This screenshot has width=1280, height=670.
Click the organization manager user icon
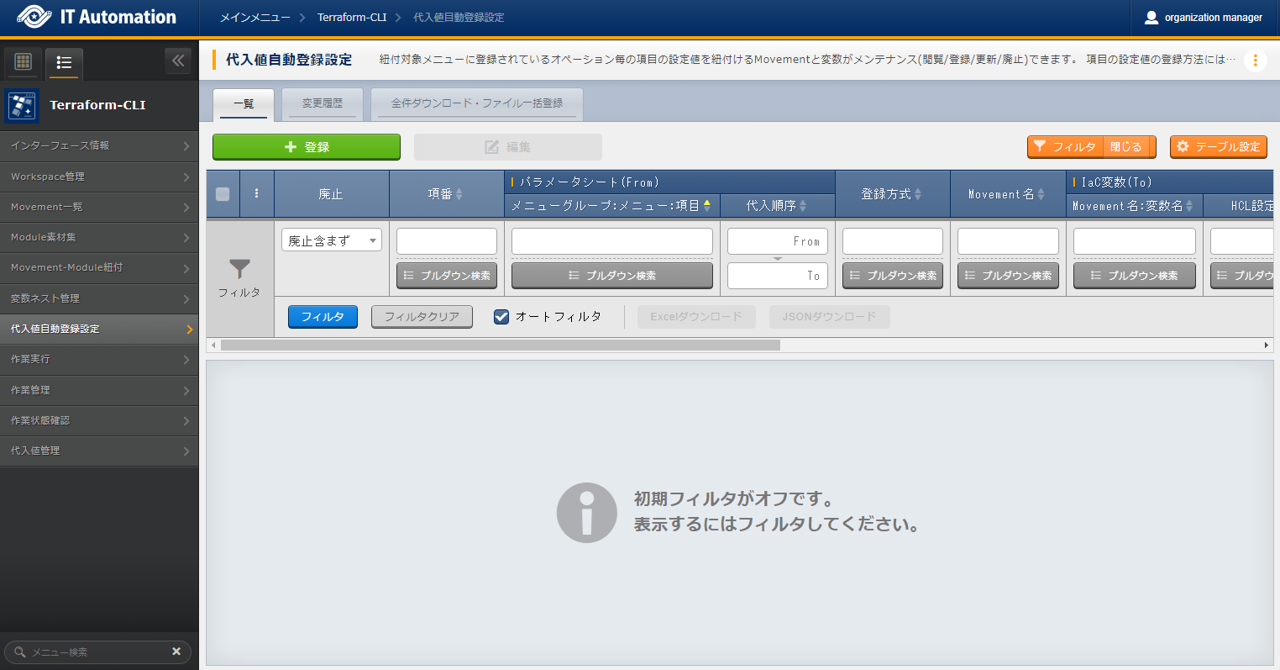point(1151,17)
